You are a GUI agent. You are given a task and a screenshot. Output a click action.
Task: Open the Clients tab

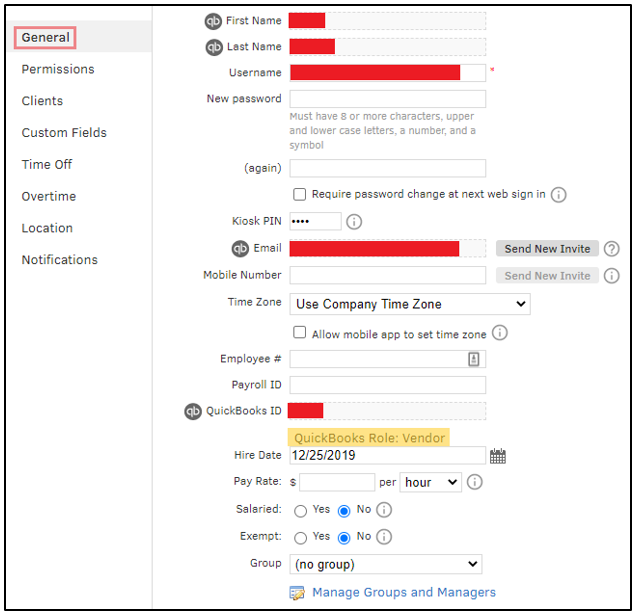tap(42, 101)
